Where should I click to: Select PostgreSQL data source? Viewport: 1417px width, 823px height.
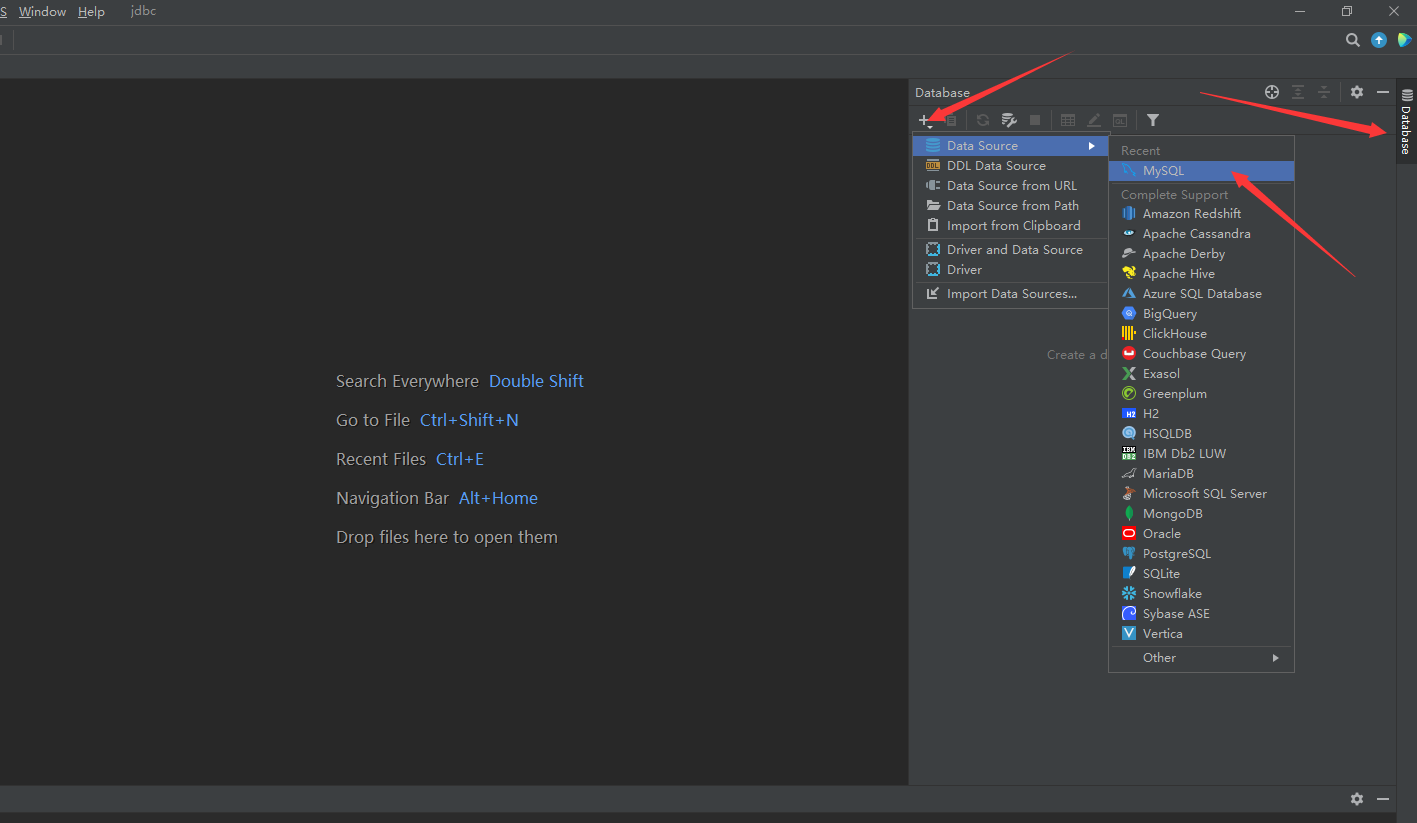pos(1201,554)
